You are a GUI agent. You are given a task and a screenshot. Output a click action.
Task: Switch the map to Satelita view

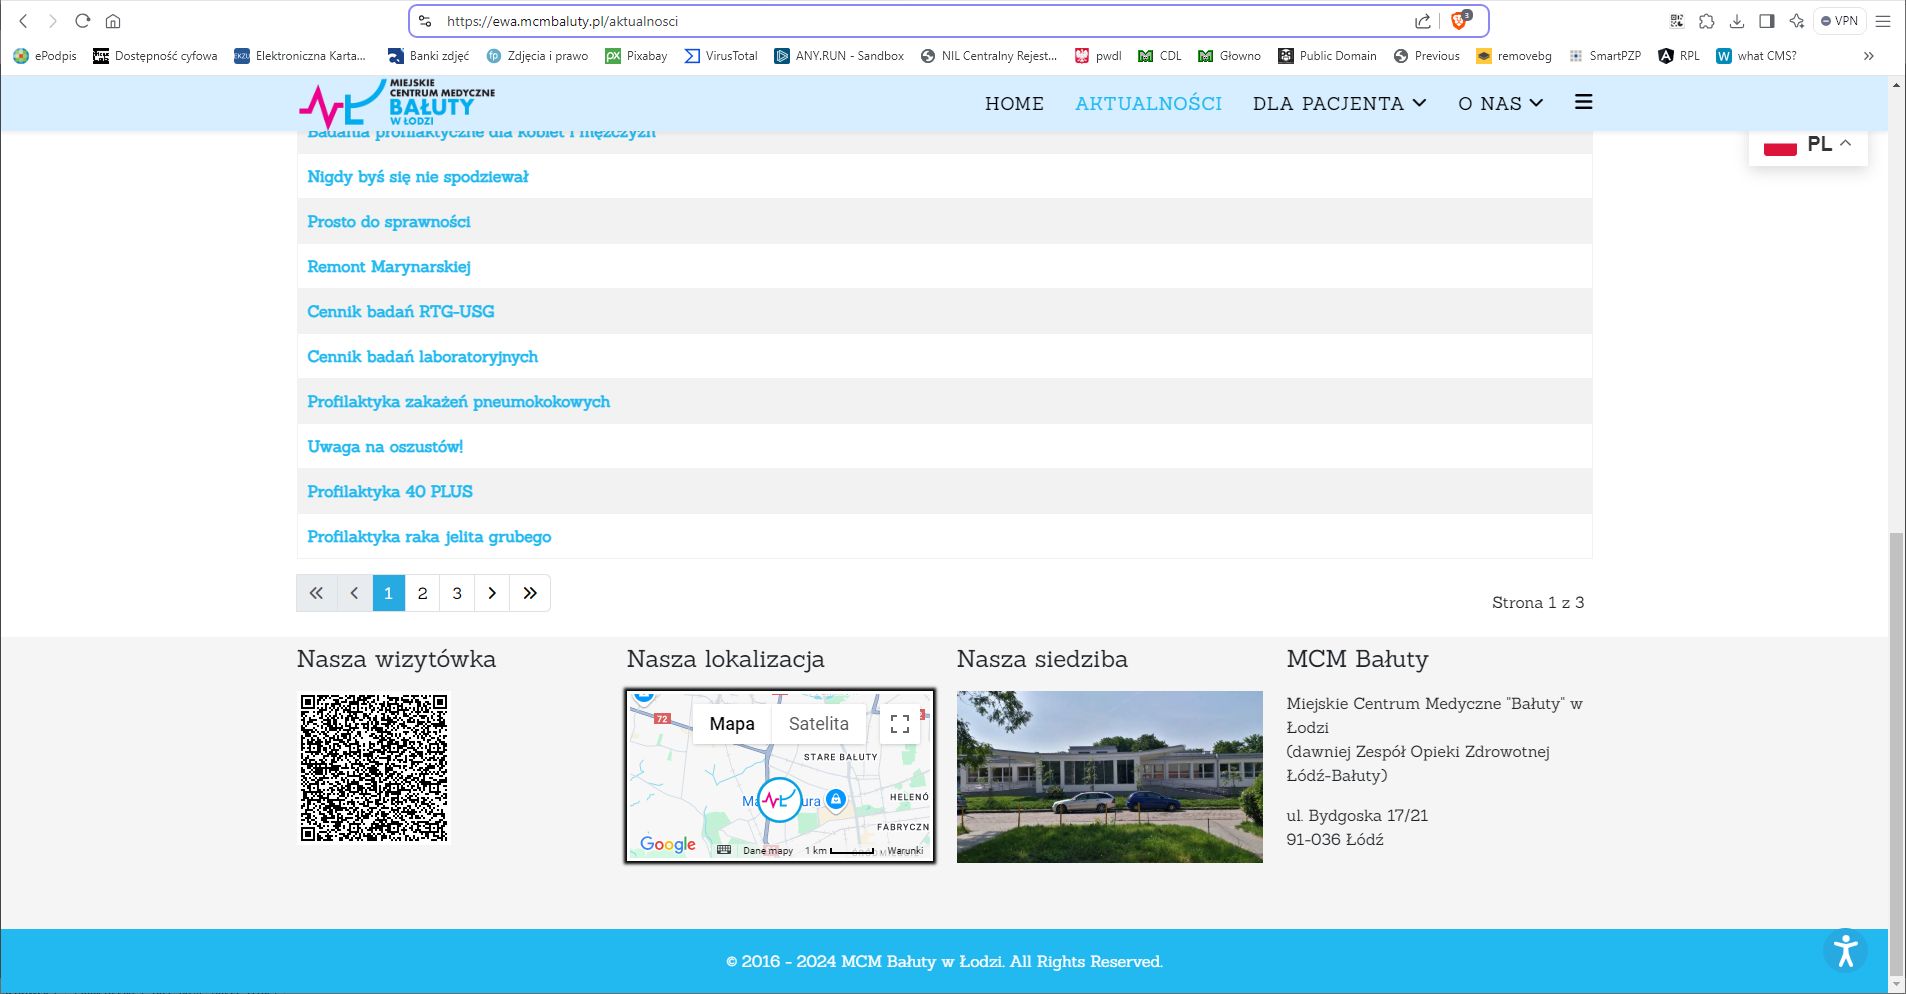click(x=818, y=724)
